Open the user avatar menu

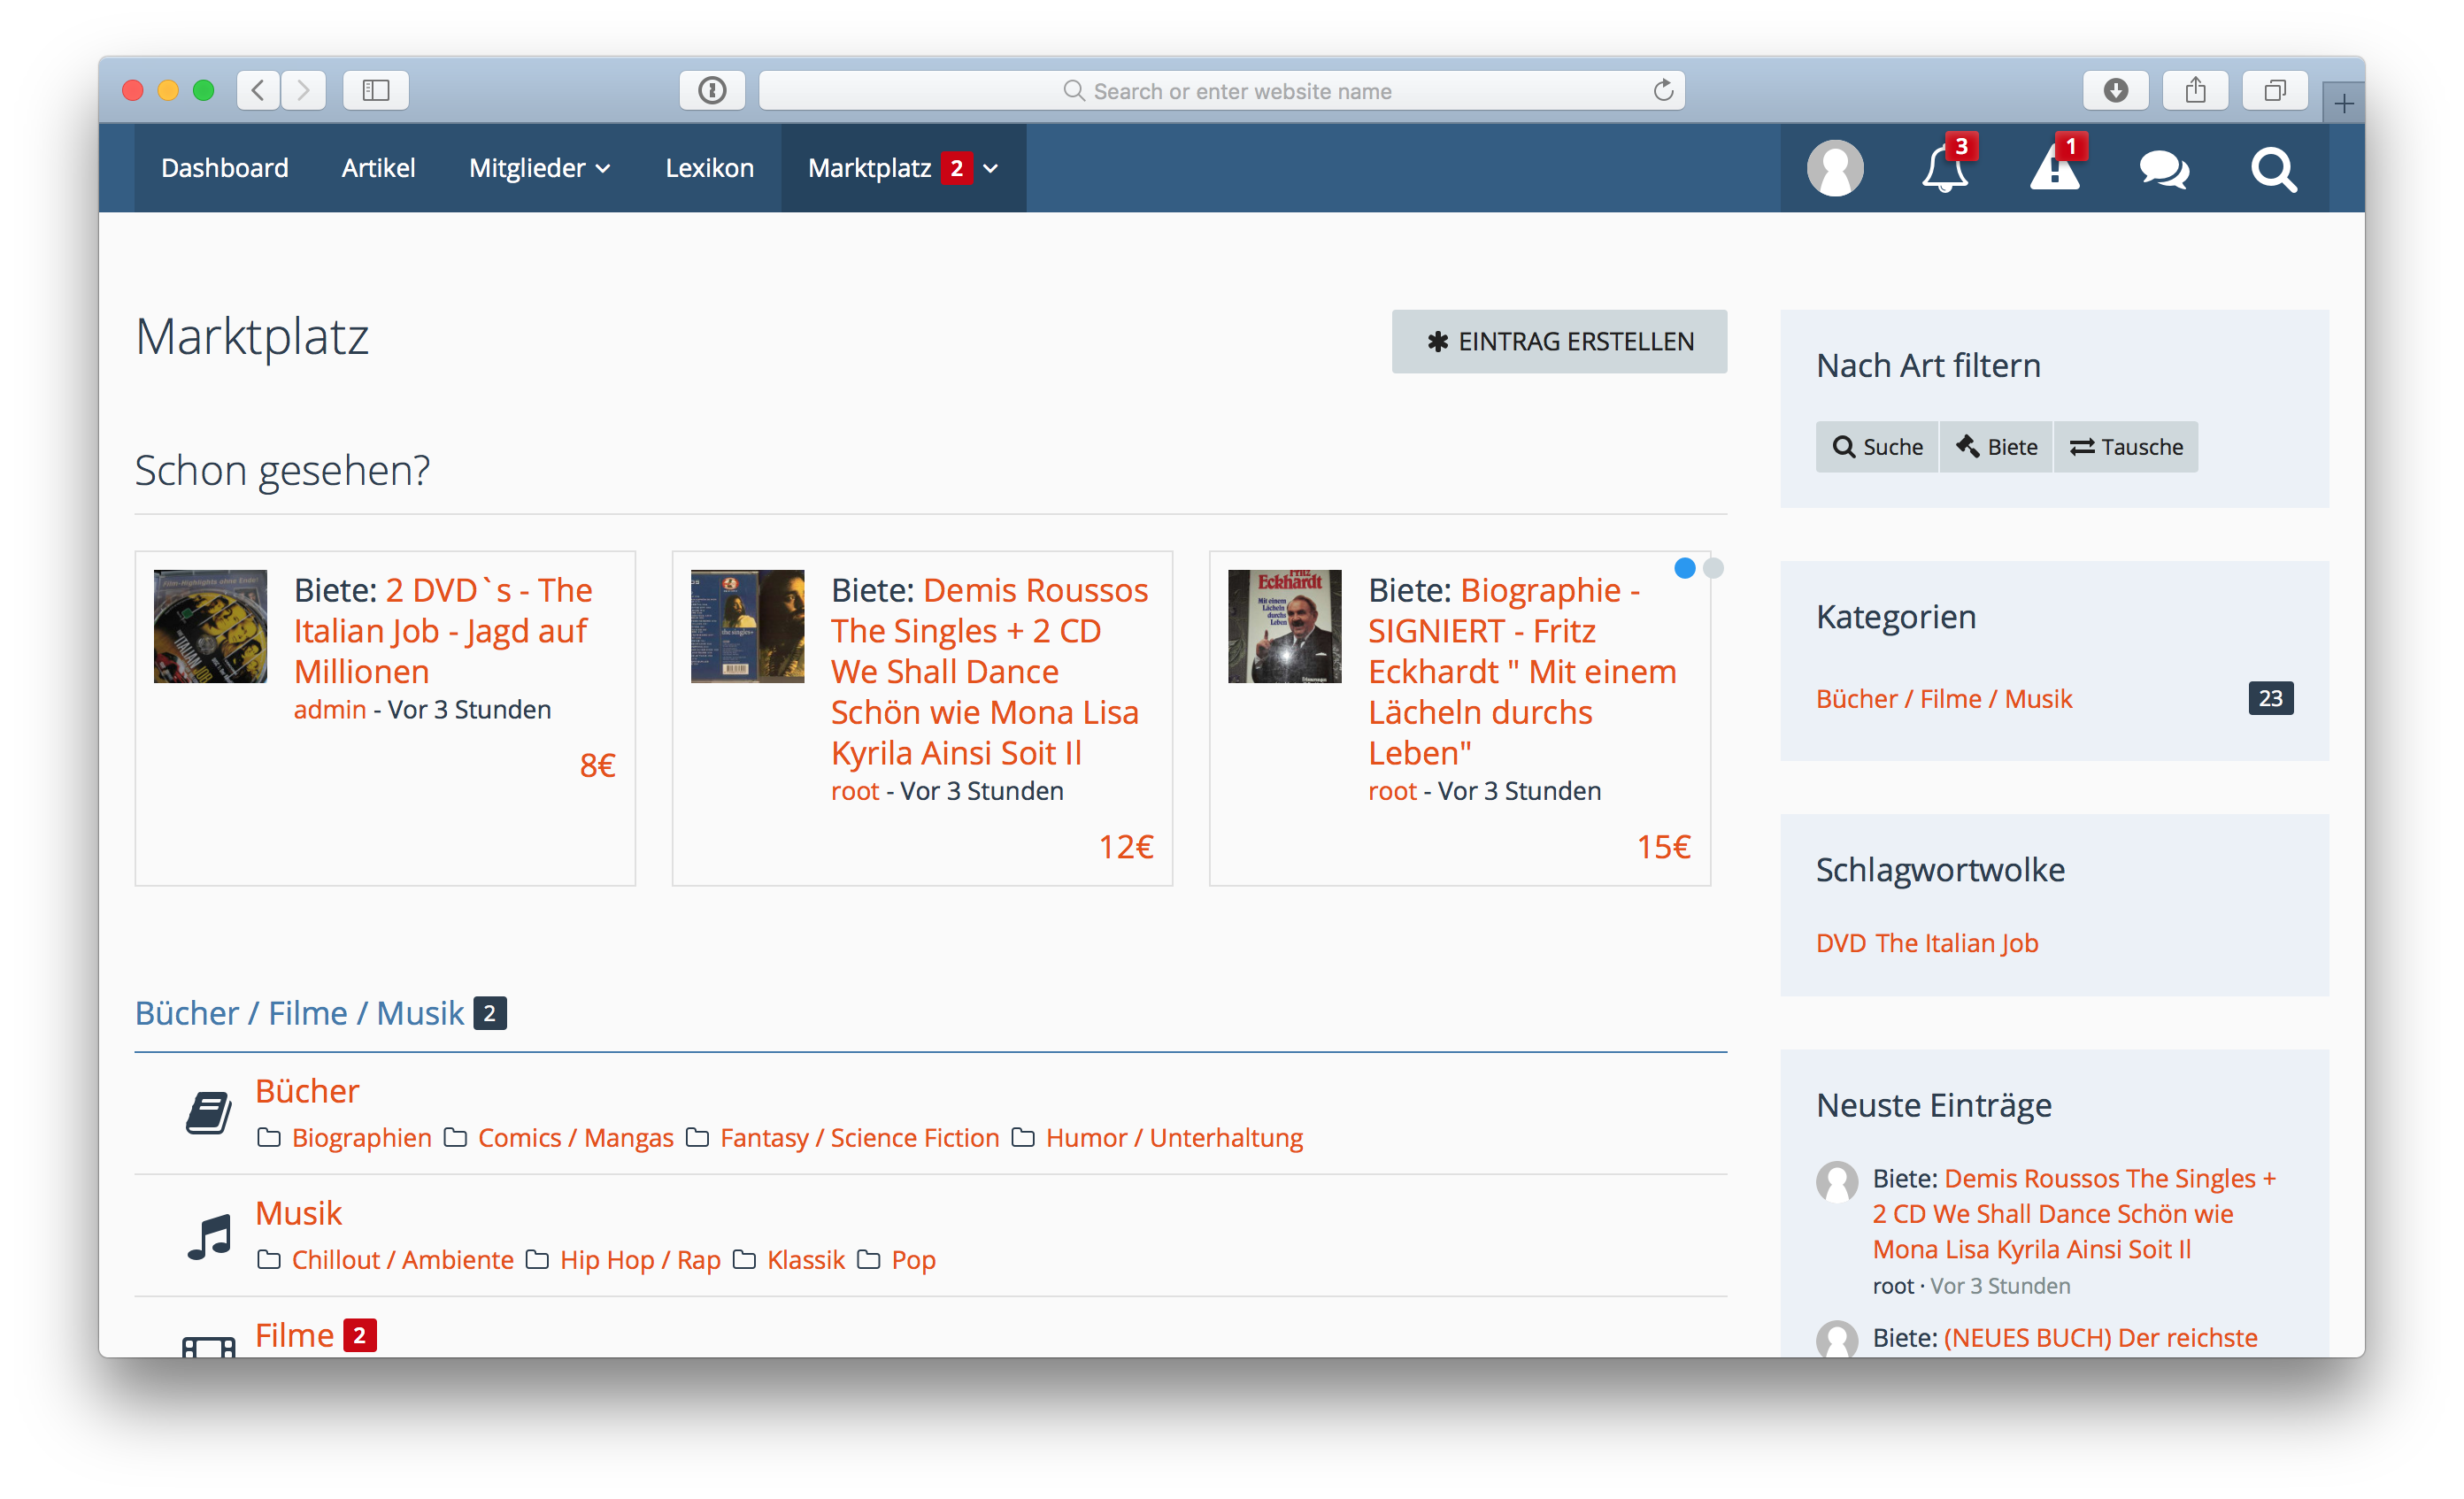click(1835, 168)
